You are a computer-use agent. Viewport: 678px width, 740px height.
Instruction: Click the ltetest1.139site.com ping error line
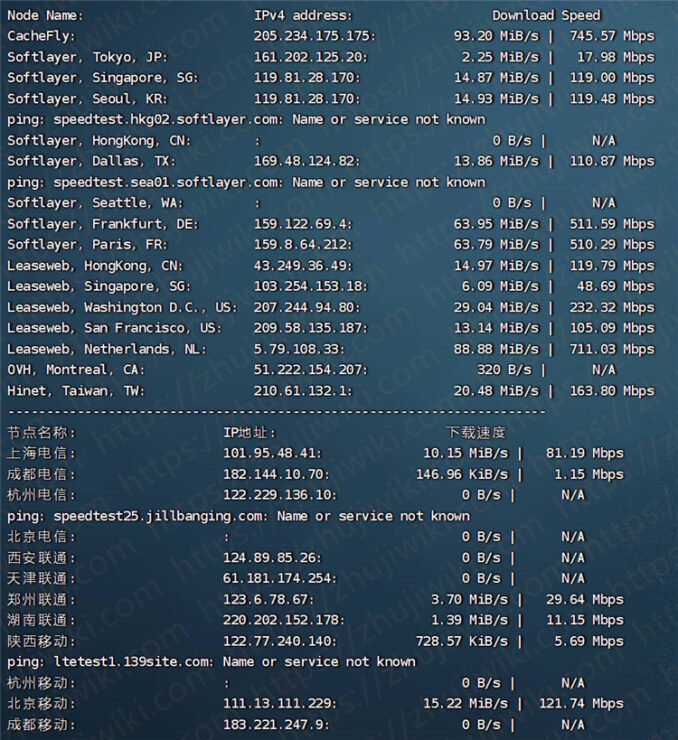point(211,663)
